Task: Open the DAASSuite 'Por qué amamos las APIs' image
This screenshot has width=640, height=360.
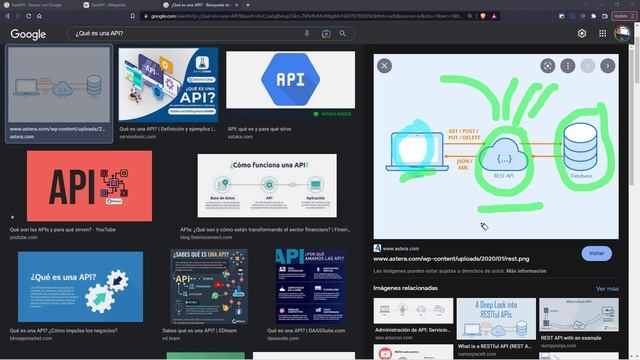Action: [x=310, y=287]
